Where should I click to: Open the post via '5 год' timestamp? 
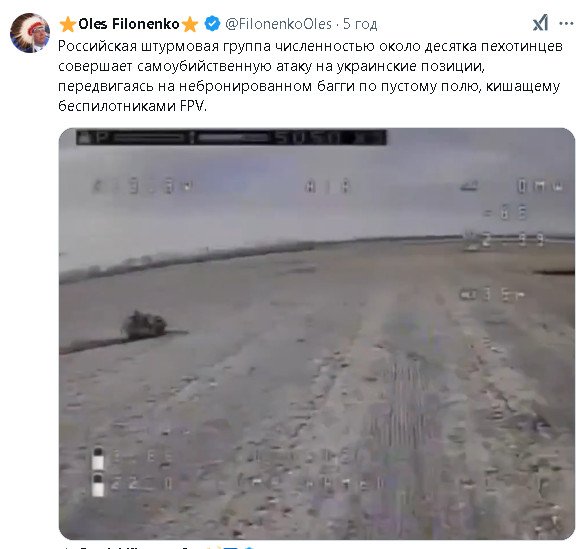point(360,24)
